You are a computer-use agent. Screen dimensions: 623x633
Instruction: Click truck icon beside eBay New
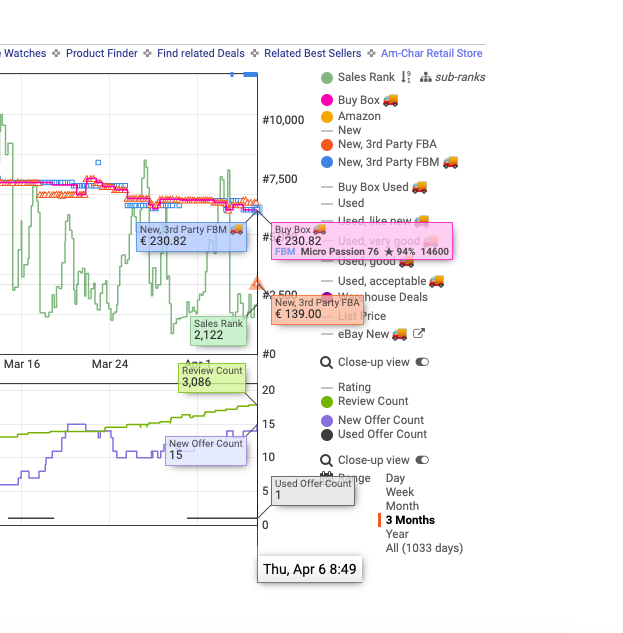[400, 334]
